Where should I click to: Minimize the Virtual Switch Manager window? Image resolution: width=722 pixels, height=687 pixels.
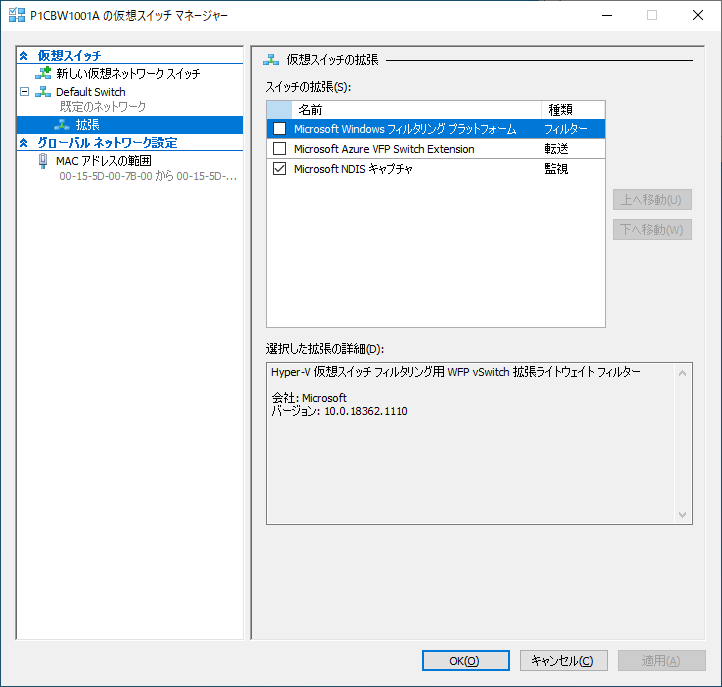click(607, 15)
